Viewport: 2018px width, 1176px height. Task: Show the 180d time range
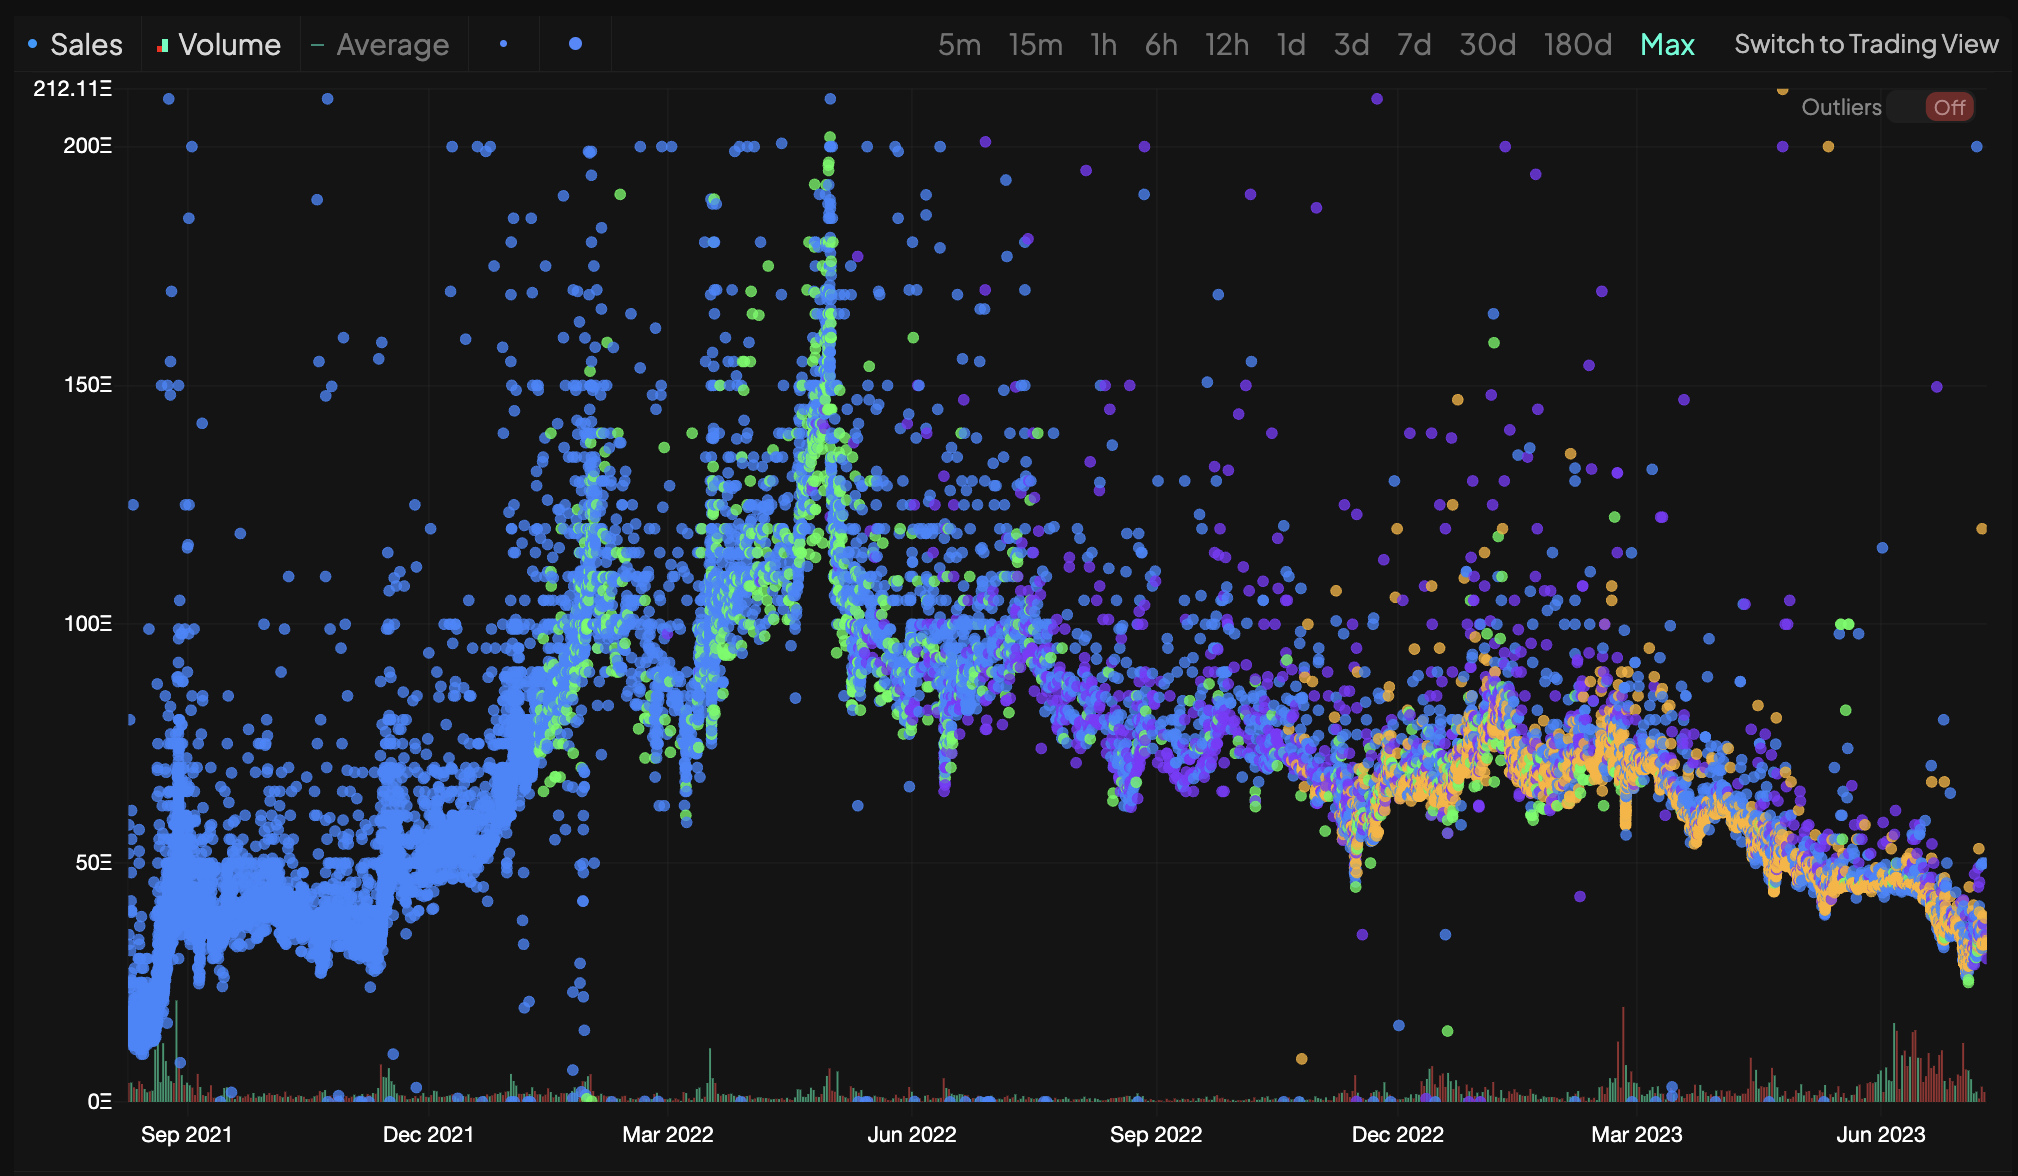(1577, 44)
